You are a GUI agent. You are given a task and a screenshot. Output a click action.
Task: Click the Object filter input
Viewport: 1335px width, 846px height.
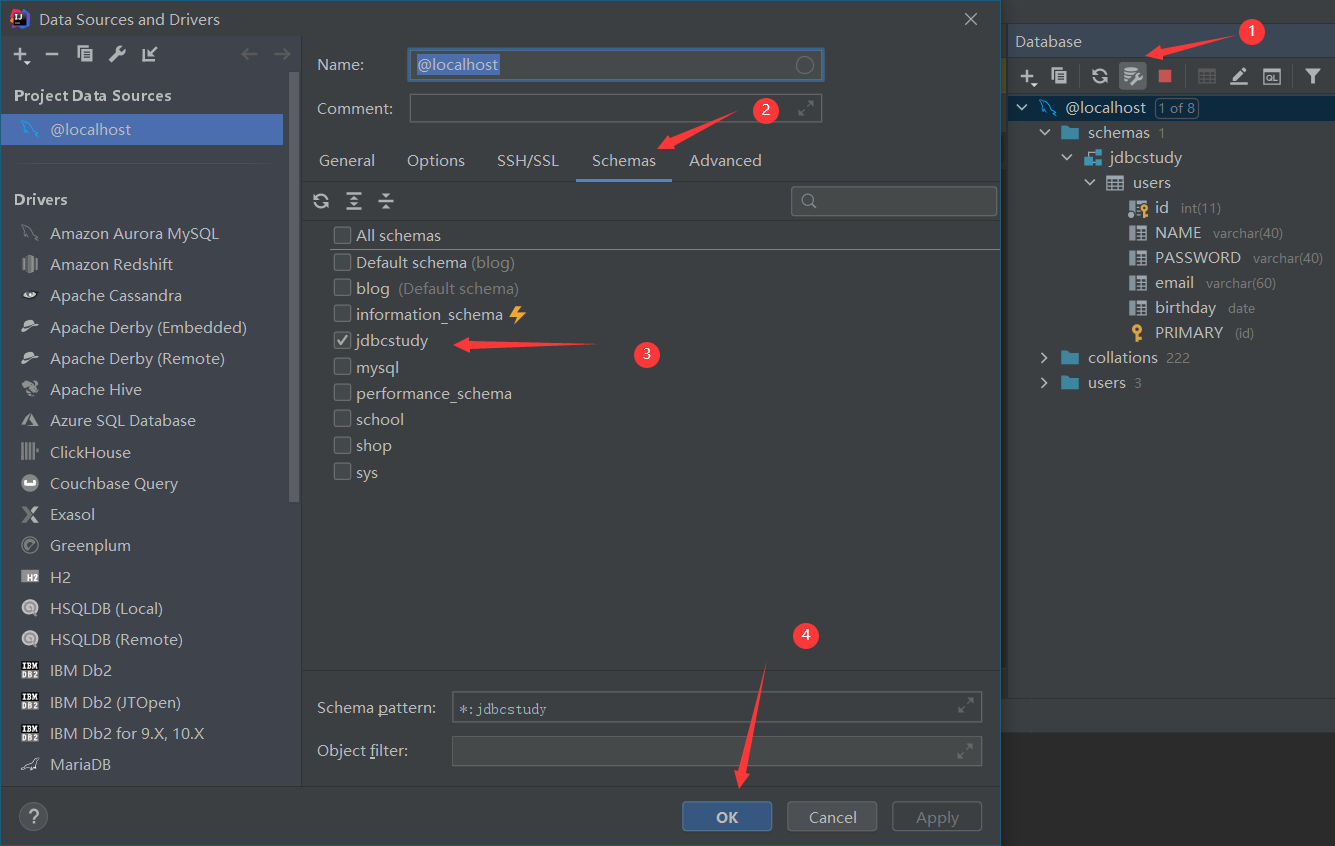717,751
